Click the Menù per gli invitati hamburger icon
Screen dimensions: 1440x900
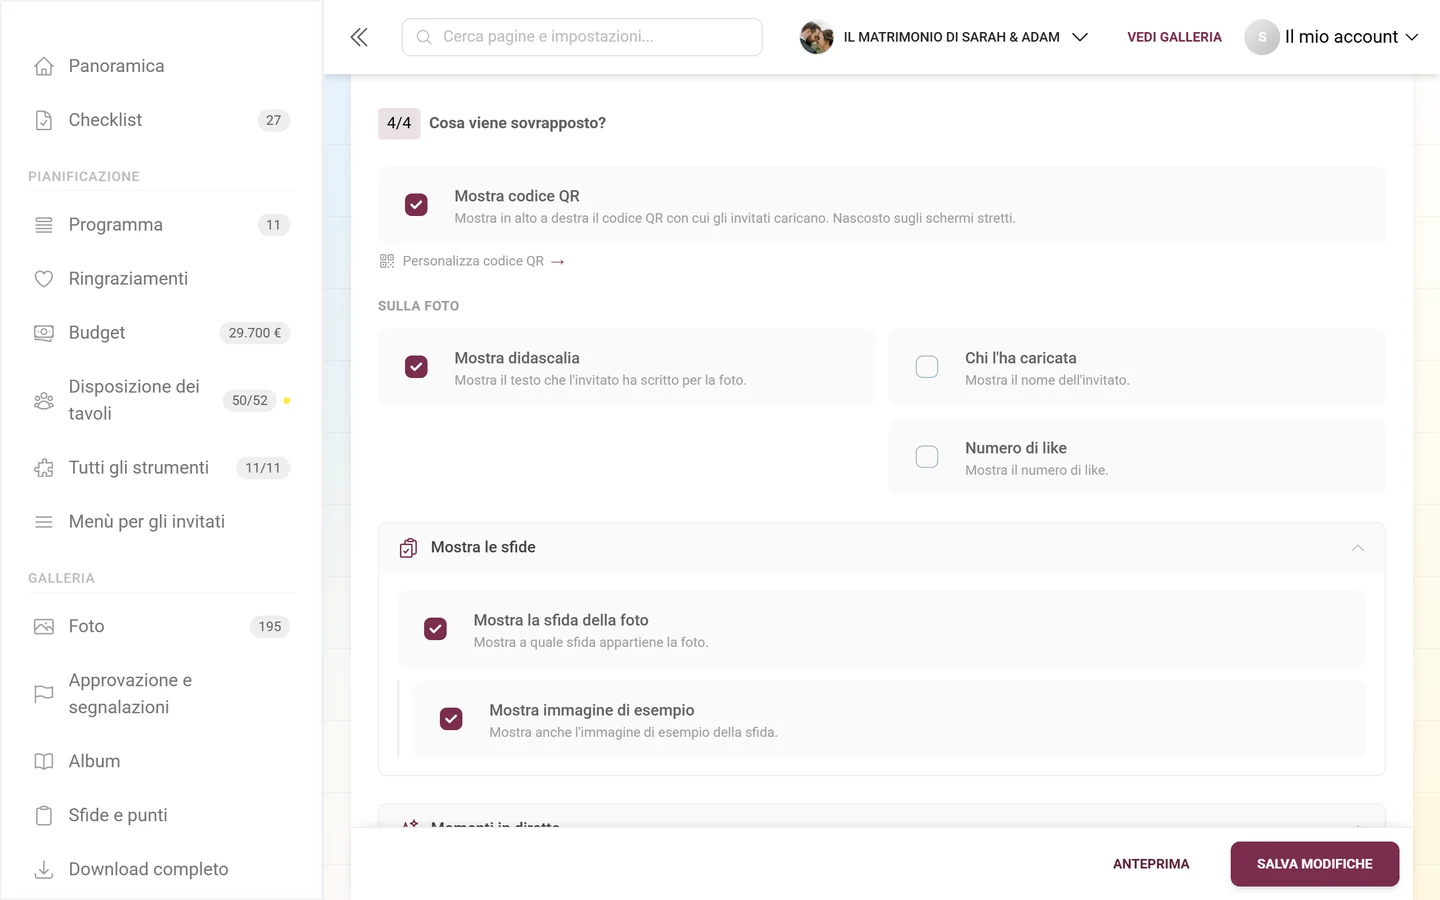coord(44,522)
